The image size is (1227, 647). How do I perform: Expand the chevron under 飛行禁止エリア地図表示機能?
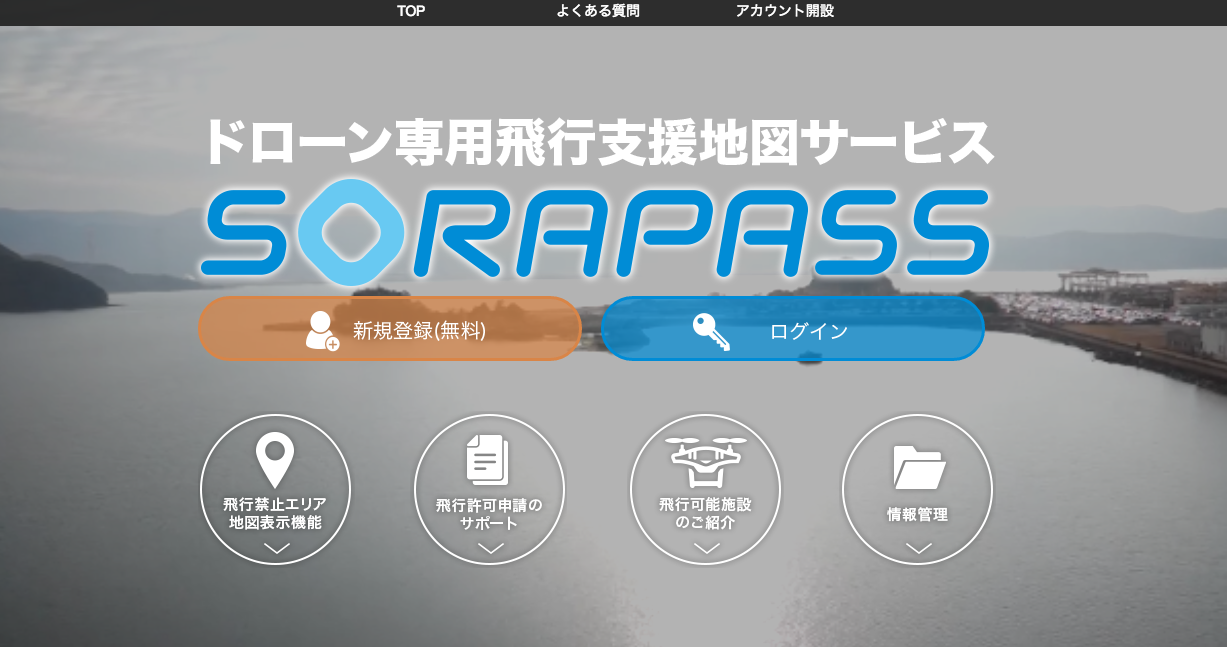(x=276, y=548)
